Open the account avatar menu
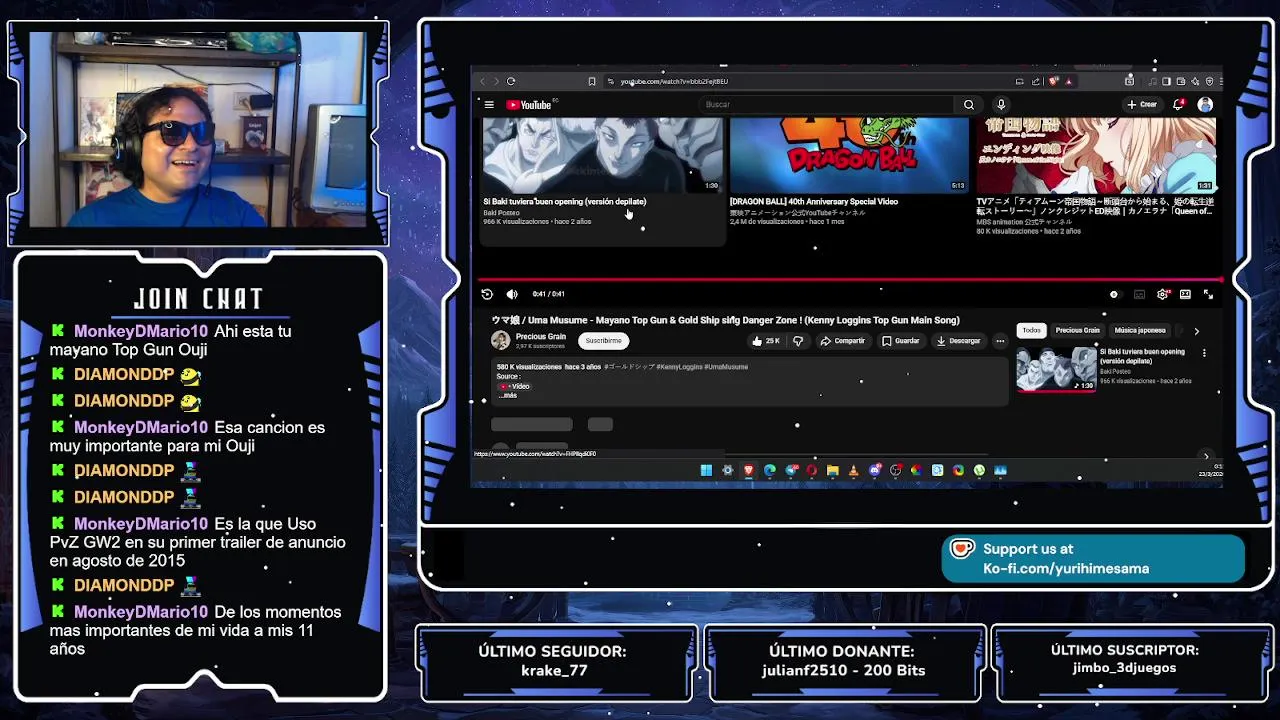1280x720 pixels. [1205, 104]
